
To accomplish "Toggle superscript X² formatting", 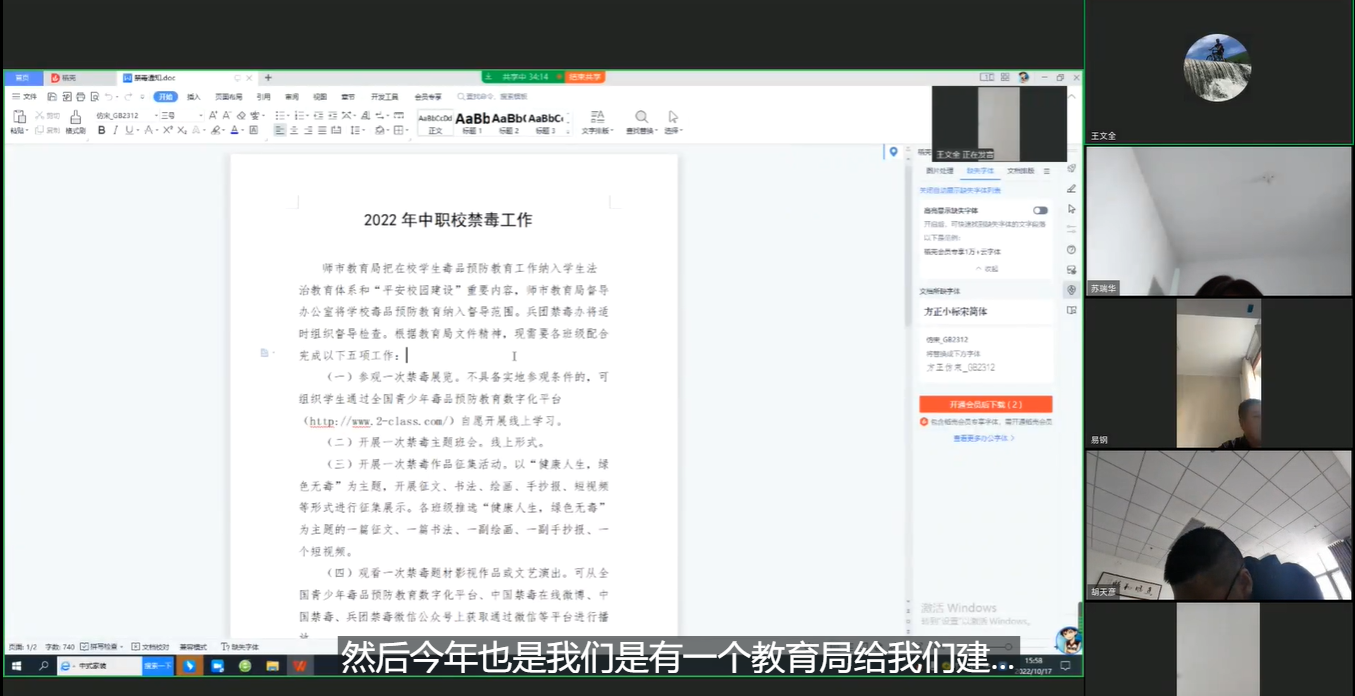I will [x=168, y=130].
